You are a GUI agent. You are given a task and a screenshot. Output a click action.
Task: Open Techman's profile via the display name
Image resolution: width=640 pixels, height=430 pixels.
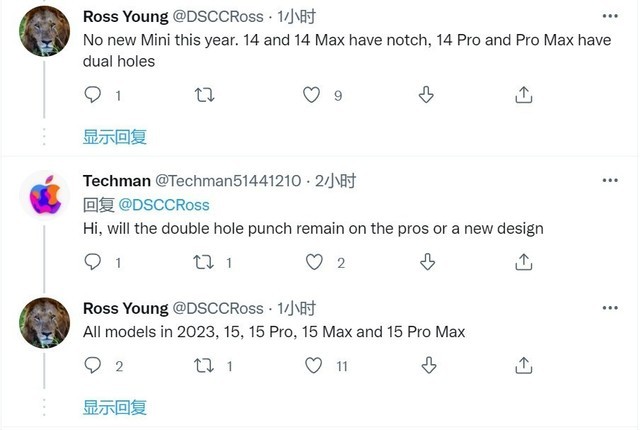[x=116, y=181]
